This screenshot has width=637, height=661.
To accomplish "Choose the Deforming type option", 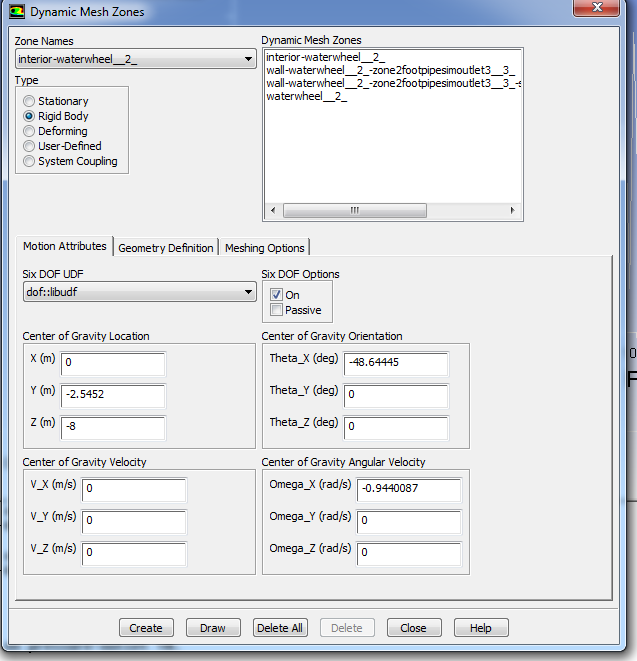I will pyautogui.click(x=30, y=131).
